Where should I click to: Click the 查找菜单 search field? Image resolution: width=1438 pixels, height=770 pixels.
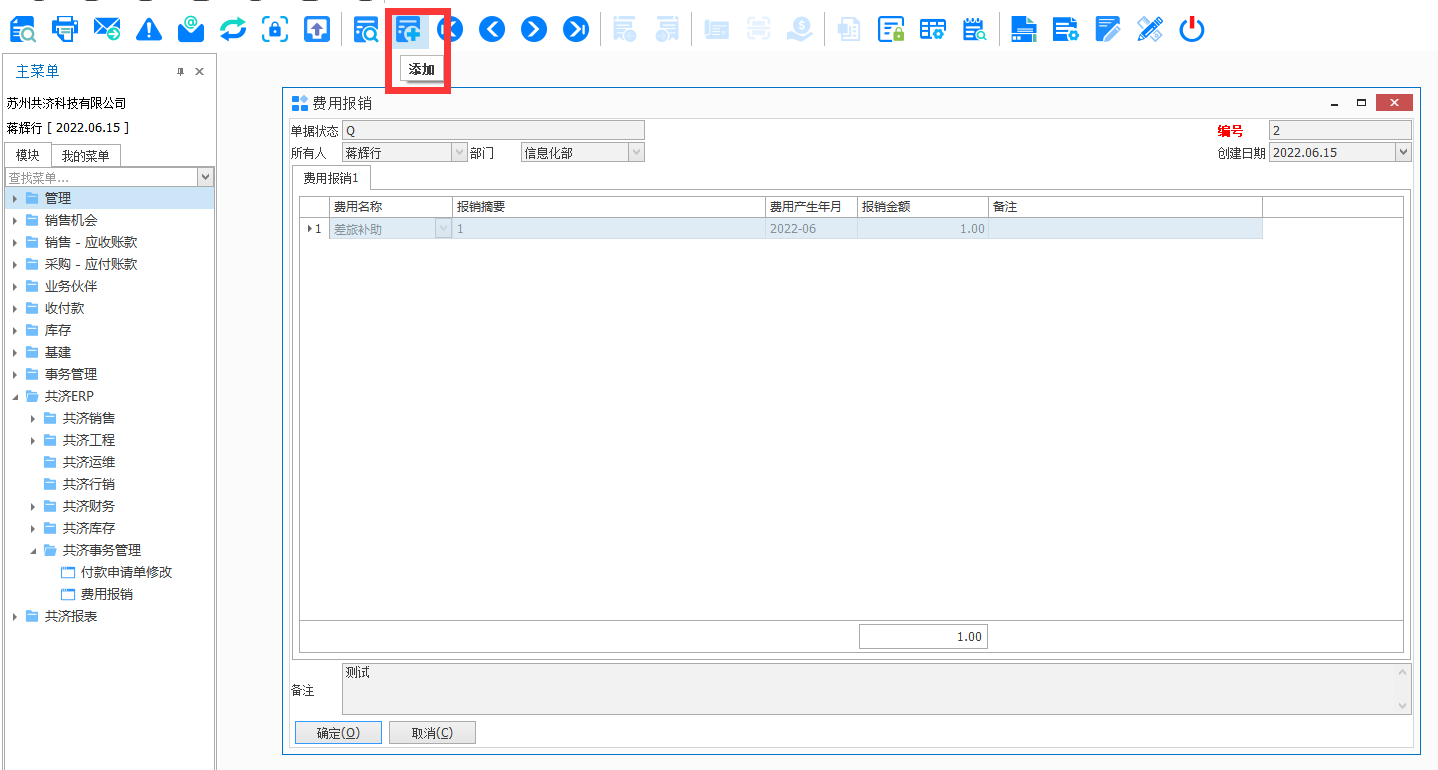coord(101,177)
